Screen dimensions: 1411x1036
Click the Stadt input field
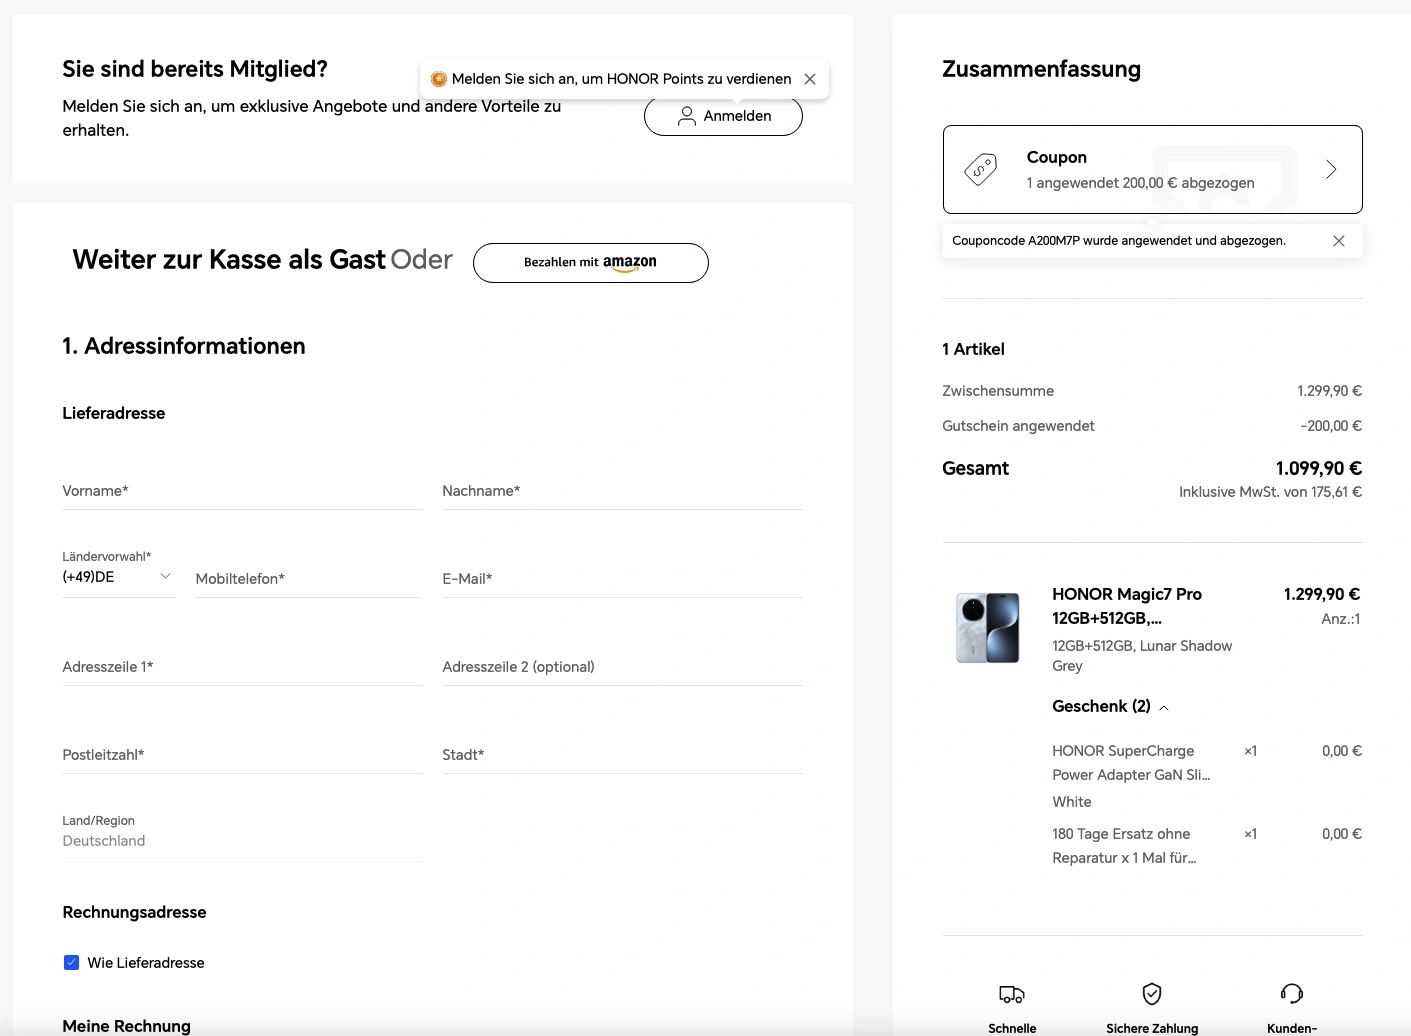[623, 755]
